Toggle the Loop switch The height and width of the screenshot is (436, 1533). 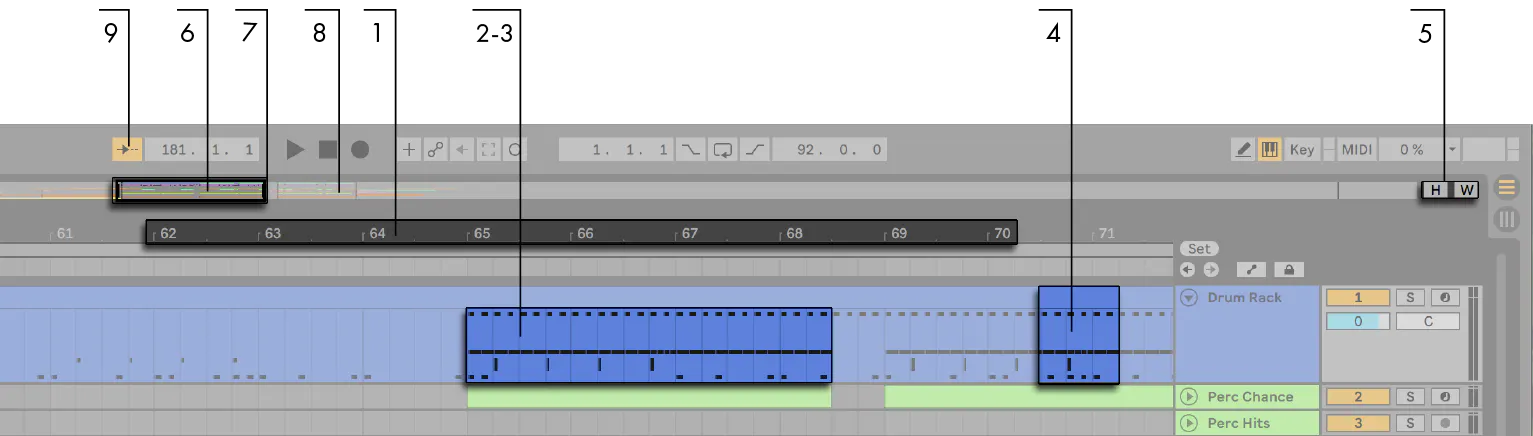723,150
